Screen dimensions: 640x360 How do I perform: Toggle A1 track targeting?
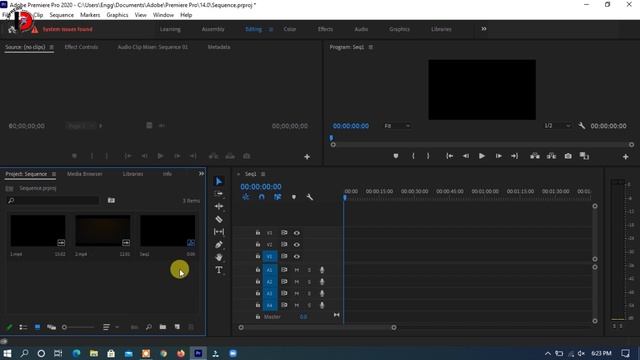269,270
